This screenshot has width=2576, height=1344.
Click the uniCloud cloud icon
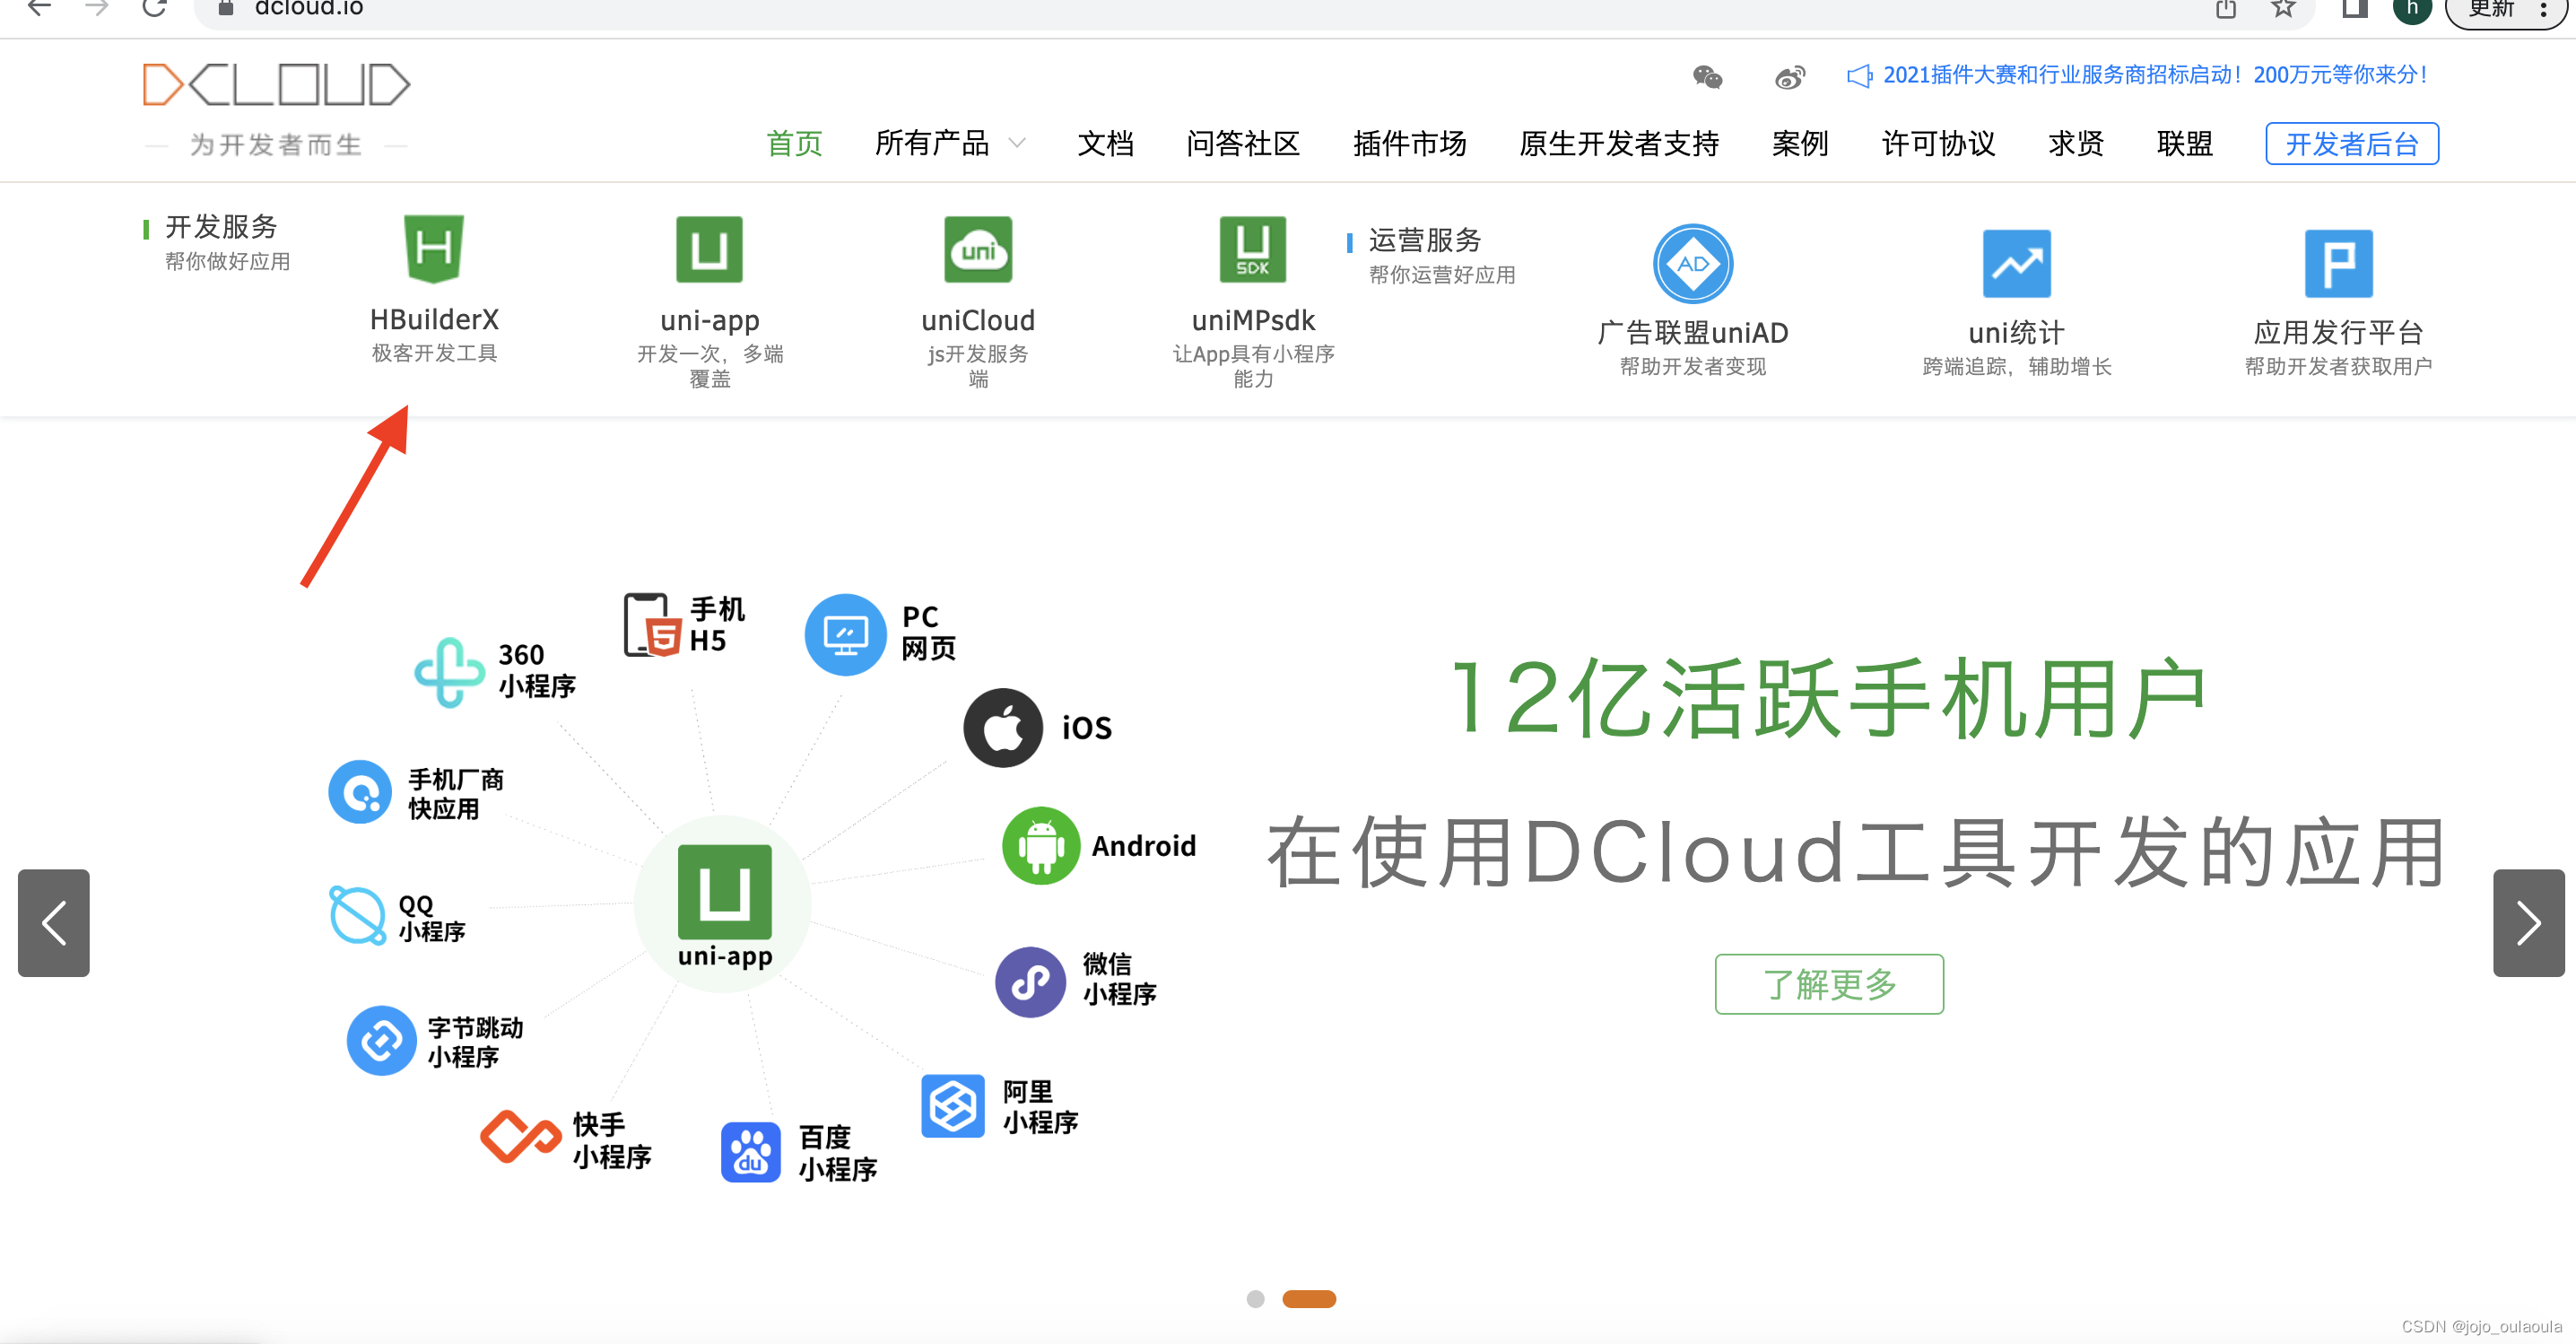point(977,249)
